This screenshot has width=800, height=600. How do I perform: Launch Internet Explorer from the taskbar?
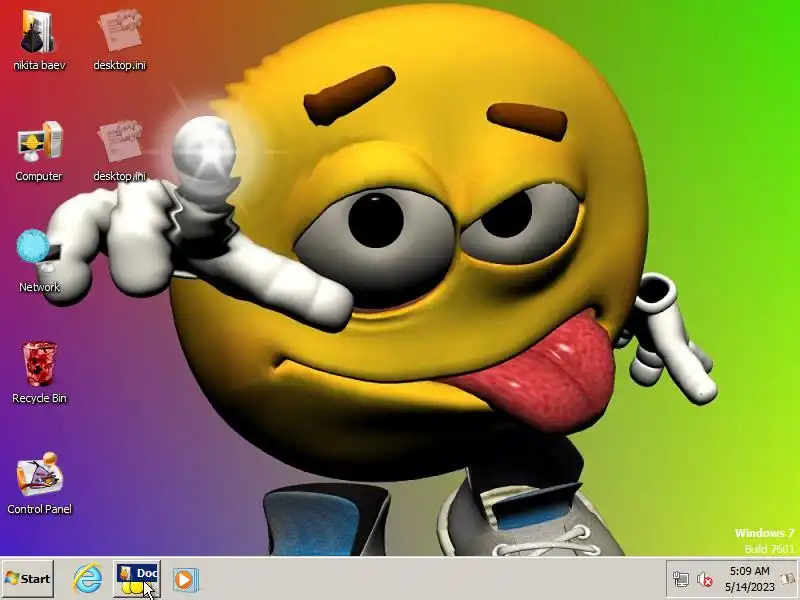[x=87, y=579]
